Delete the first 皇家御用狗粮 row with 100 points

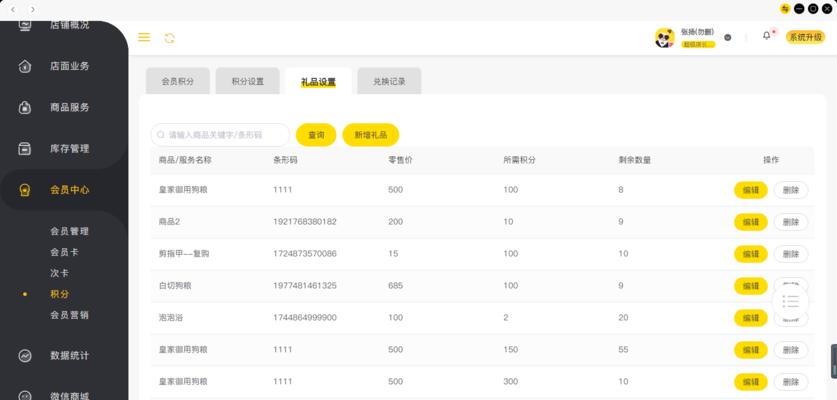click(x=791, y=190)
